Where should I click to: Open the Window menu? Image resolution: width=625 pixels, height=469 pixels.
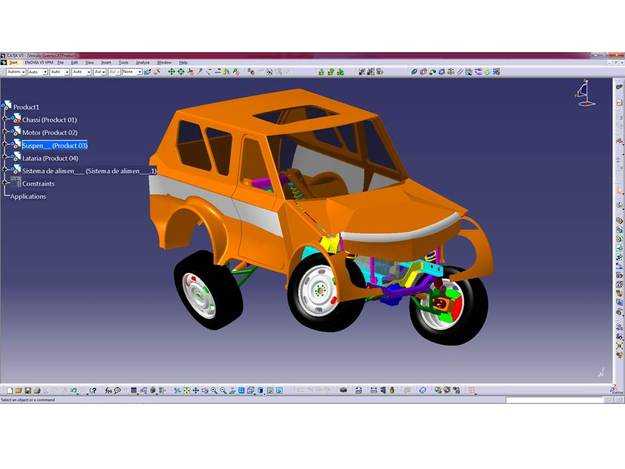click(x=164, y=63)
